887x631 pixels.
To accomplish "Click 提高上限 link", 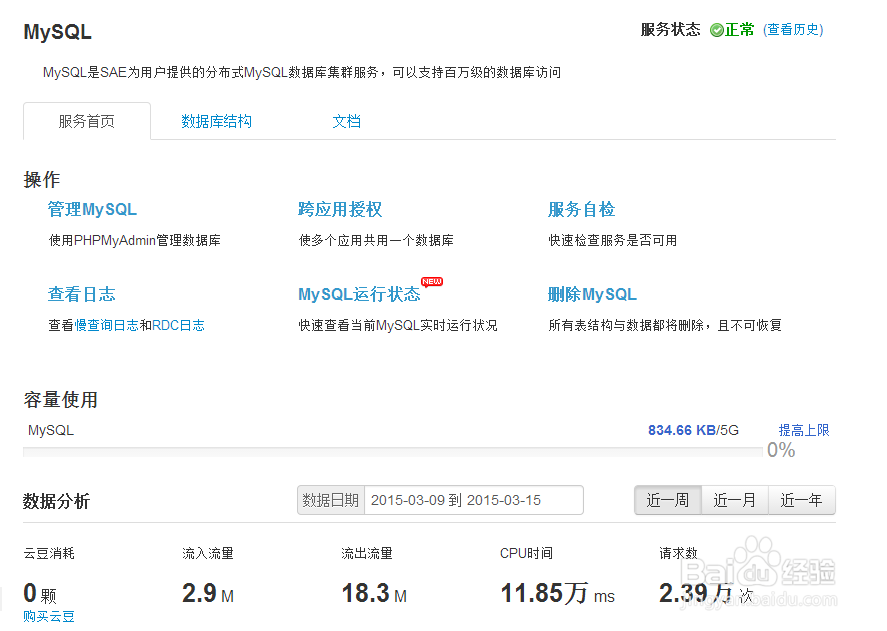I will [x=804, y=430].
